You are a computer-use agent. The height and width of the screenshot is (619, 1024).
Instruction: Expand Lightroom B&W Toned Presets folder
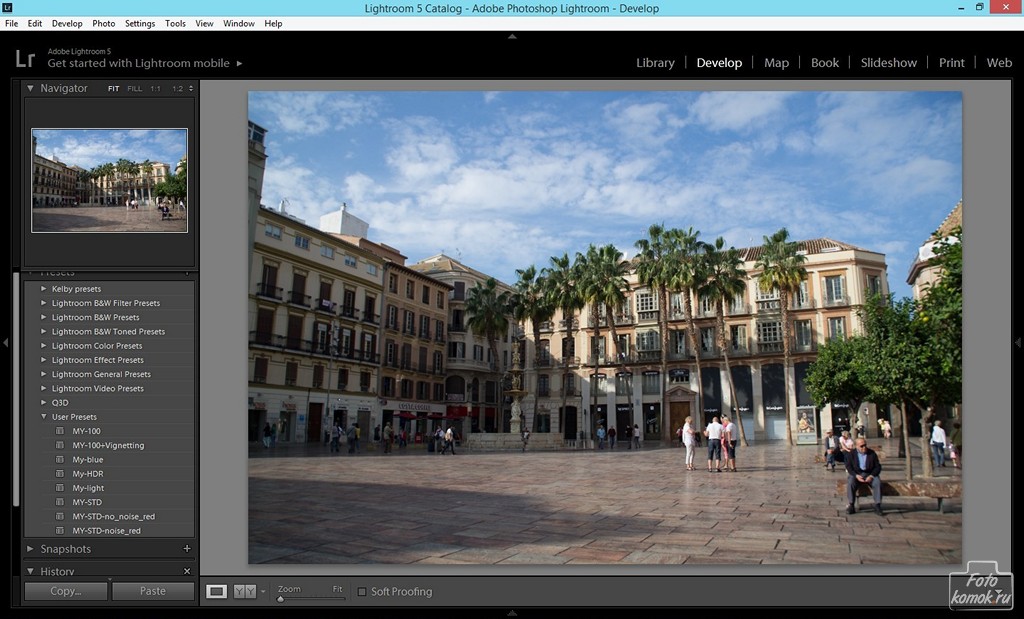tap(44, 331)
